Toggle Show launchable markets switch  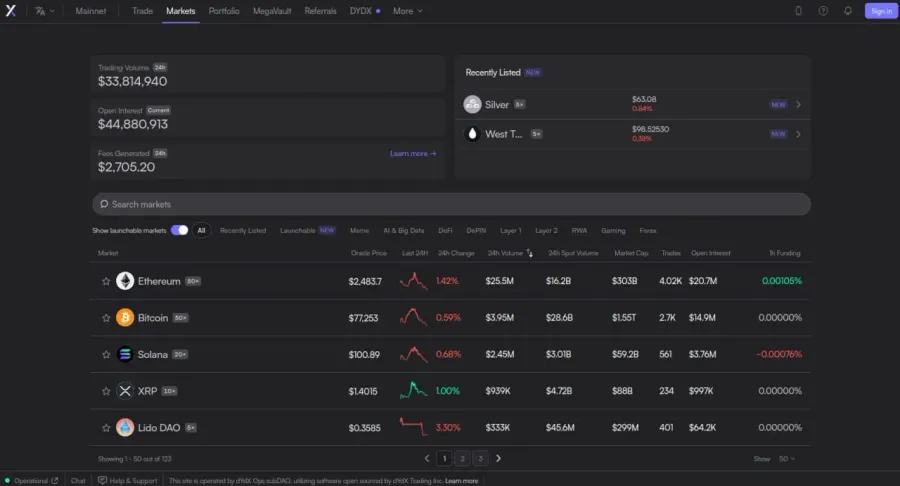coord(179,230)
